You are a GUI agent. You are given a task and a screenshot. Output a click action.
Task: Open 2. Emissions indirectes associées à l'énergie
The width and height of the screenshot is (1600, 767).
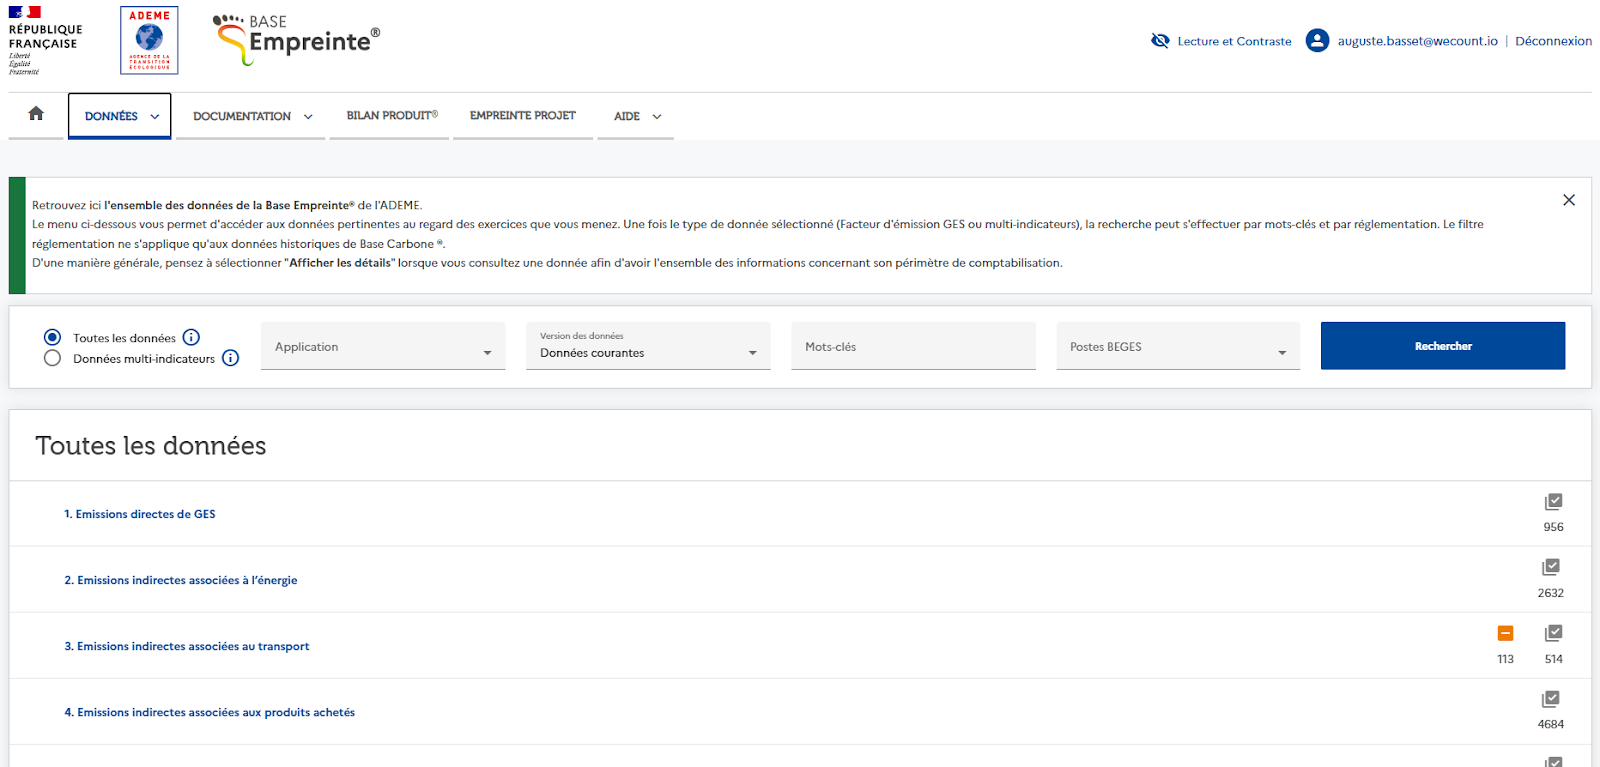181,580
